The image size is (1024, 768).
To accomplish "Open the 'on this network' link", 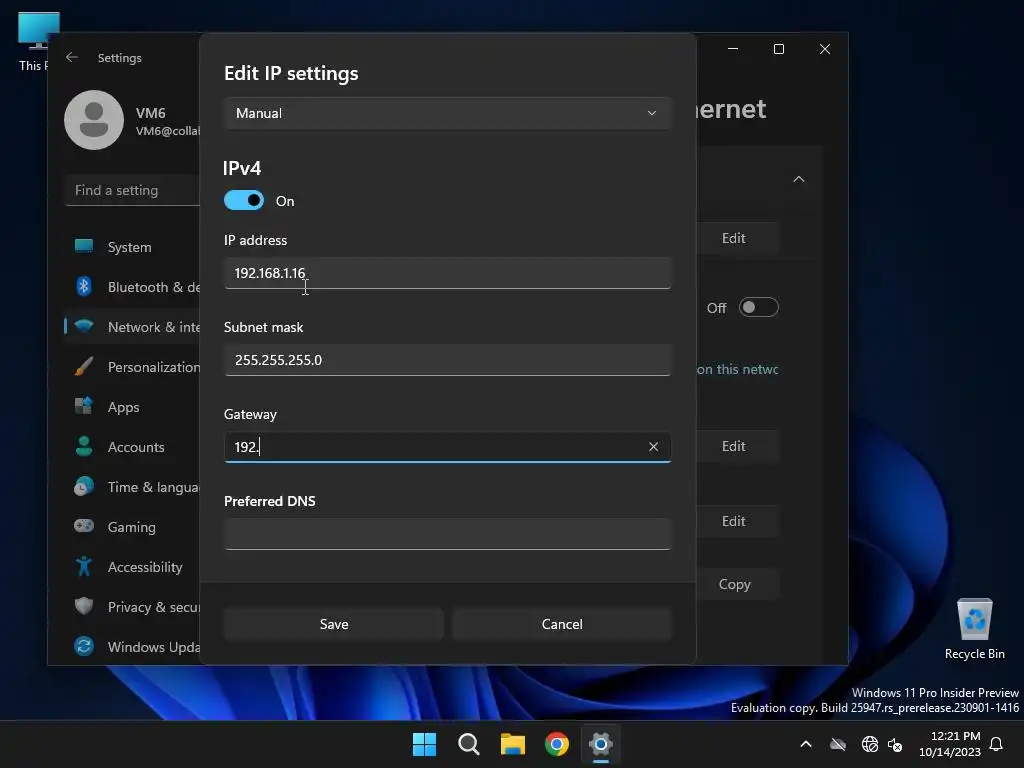I will click(x=737, y=369).
